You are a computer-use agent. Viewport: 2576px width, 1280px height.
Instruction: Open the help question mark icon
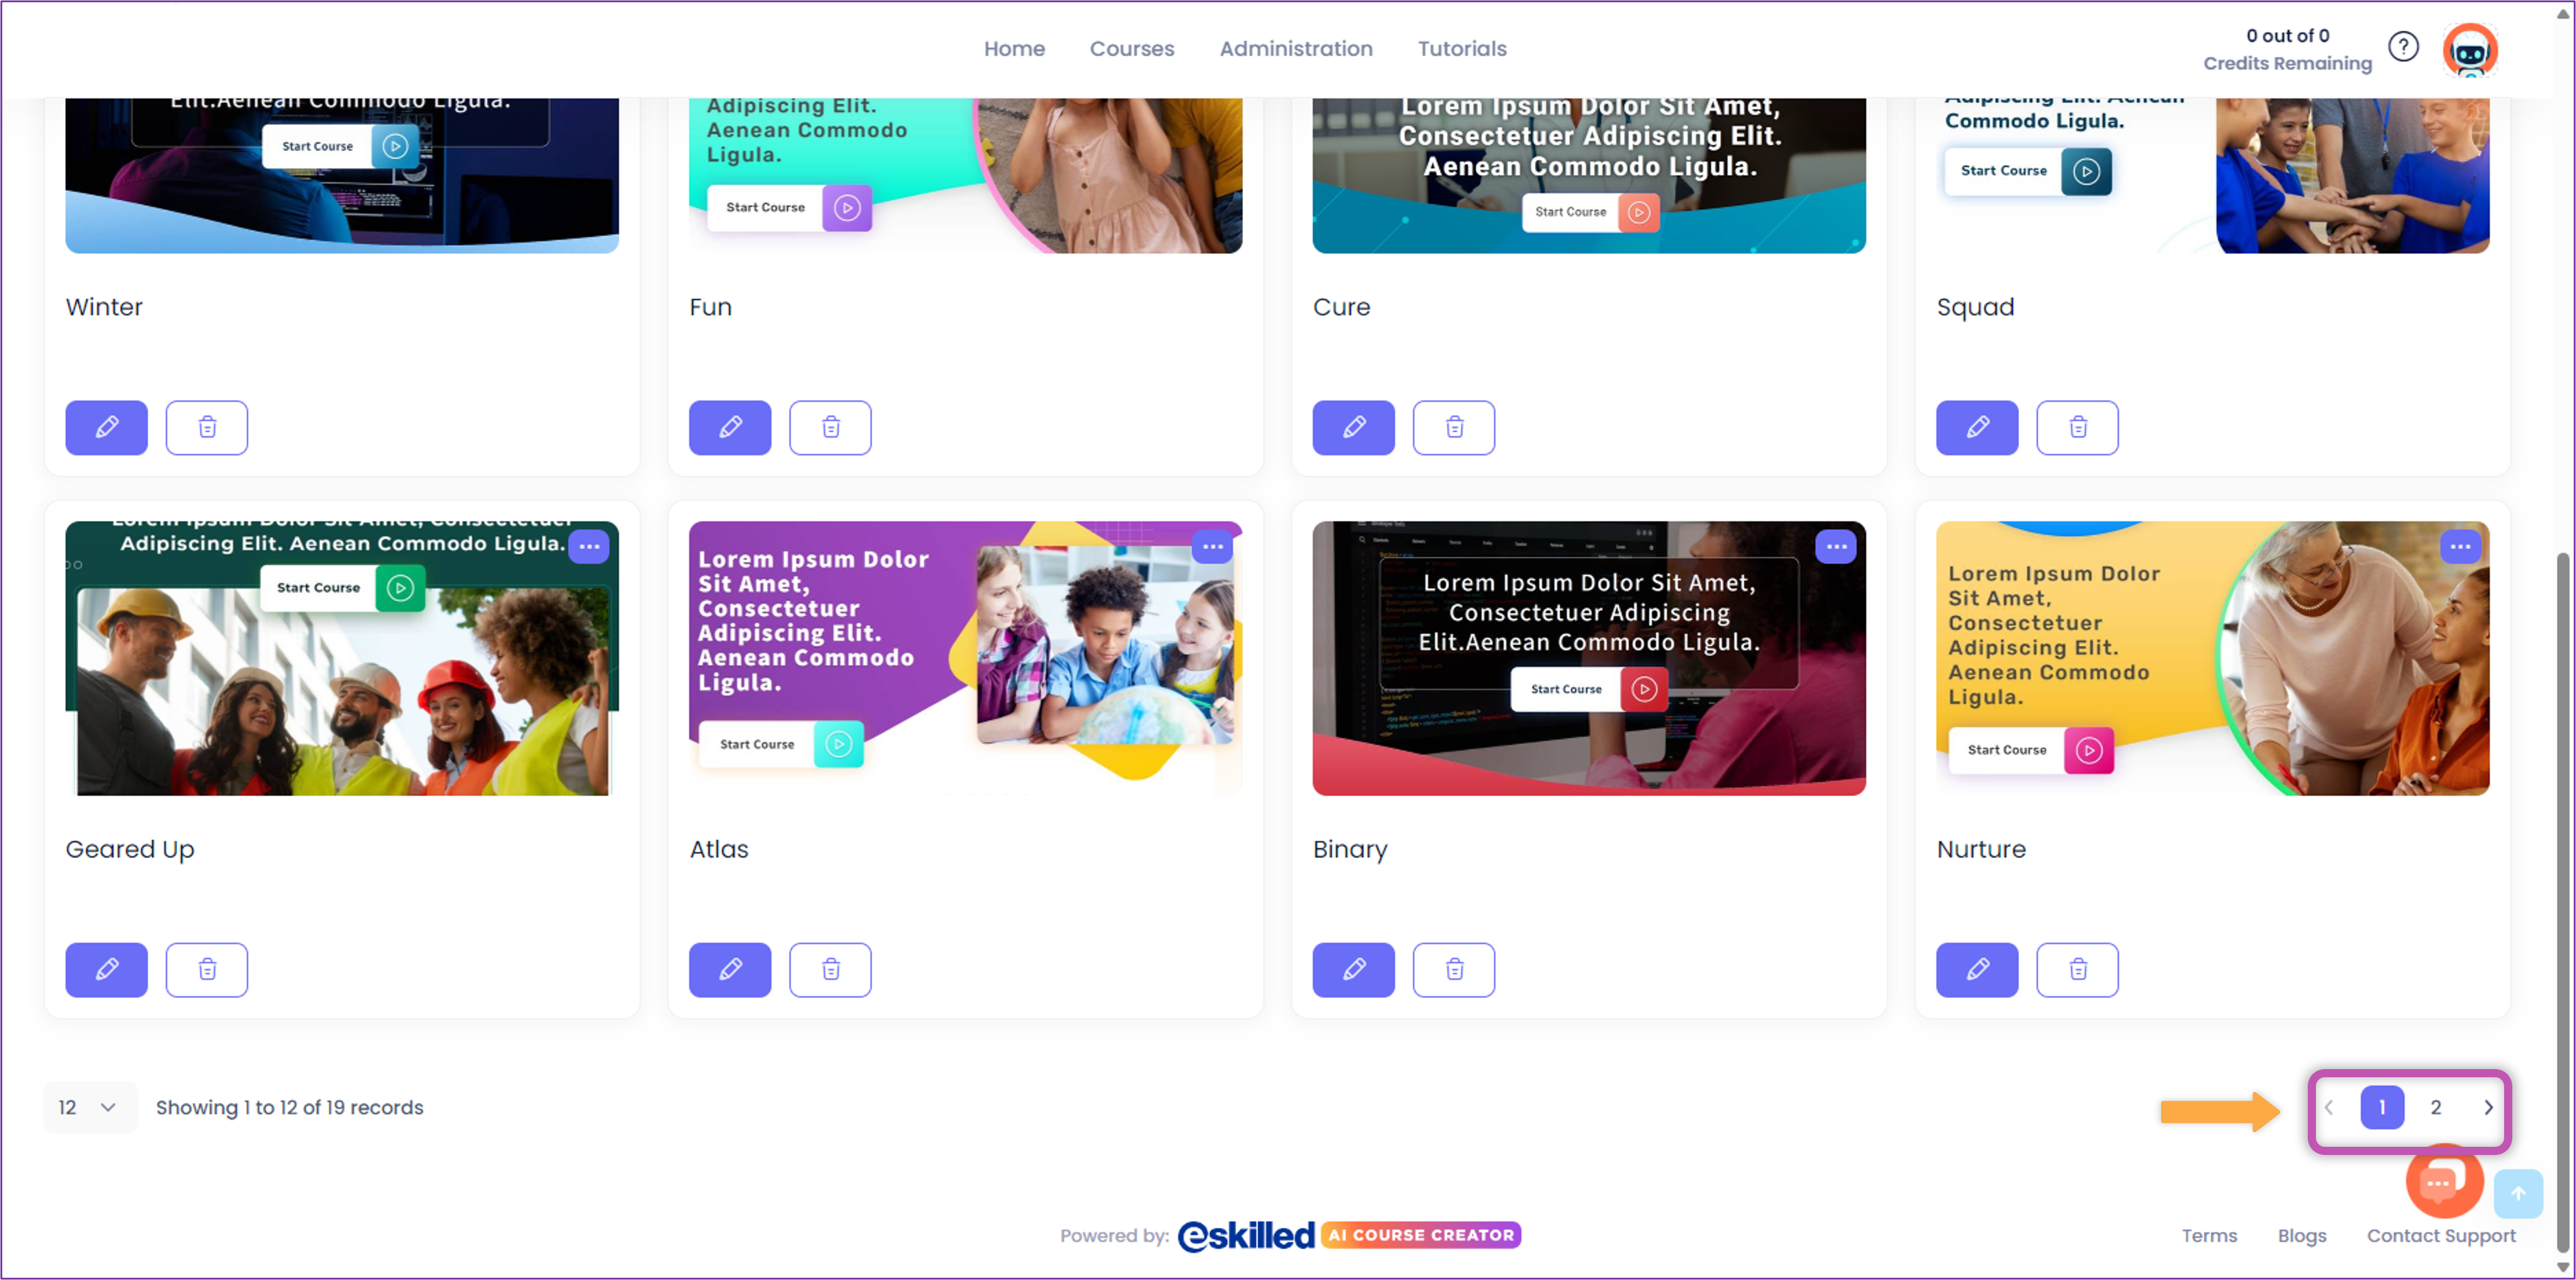click(x=2403, y=47)
